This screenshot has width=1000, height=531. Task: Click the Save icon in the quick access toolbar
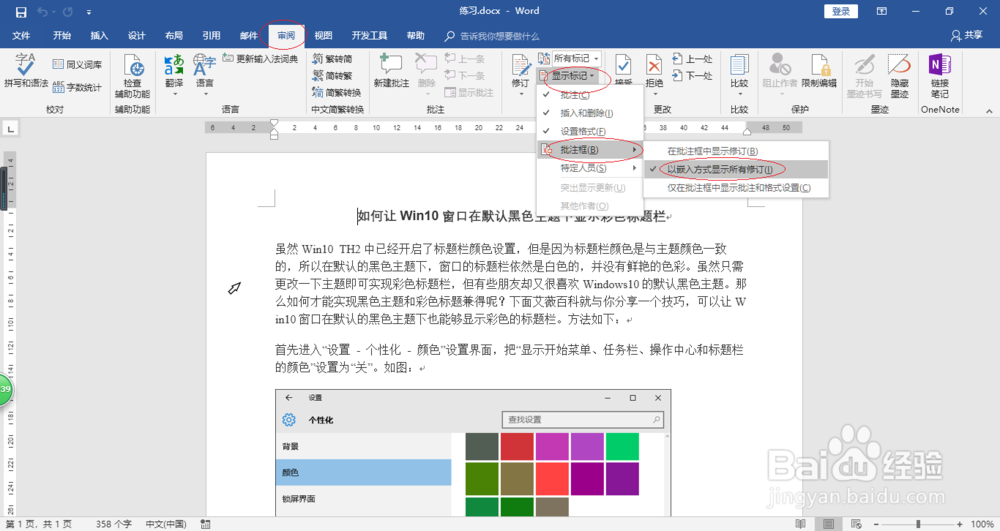click(21, 11)
